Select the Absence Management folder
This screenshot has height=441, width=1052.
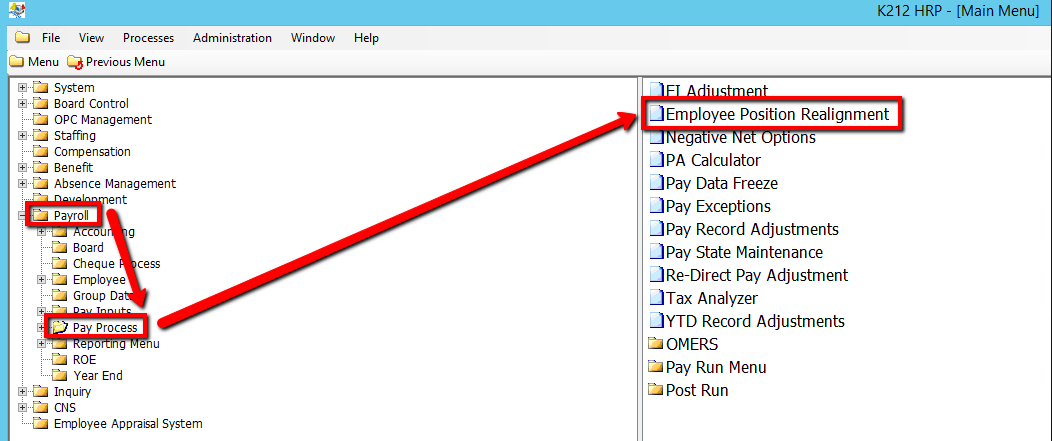tap(114, 184)
